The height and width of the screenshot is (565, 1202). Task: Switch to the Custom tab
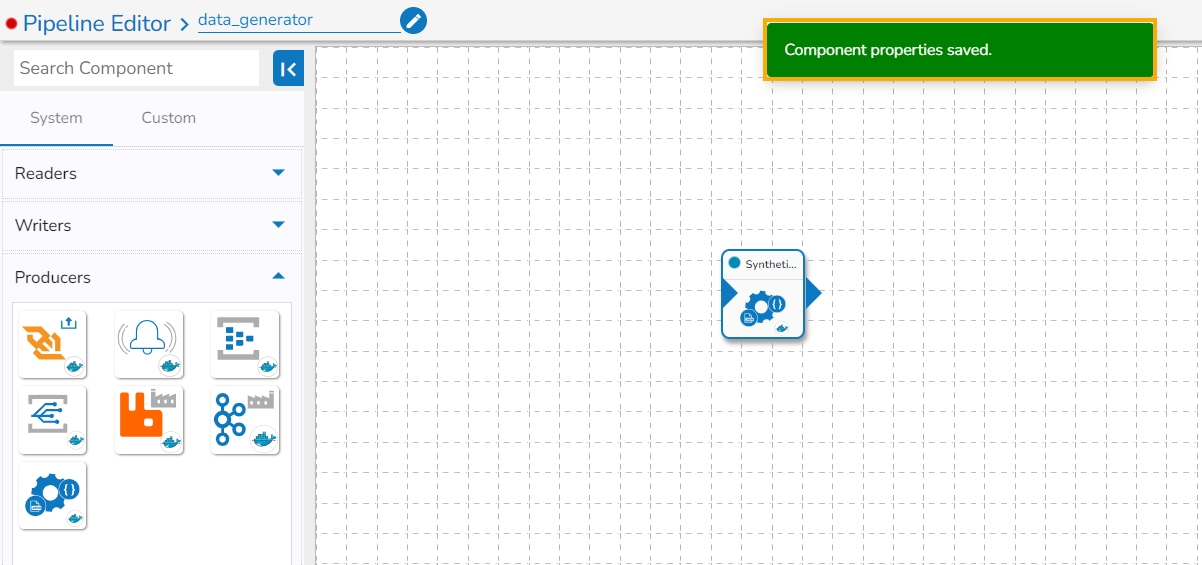click(x=169, y=118)
